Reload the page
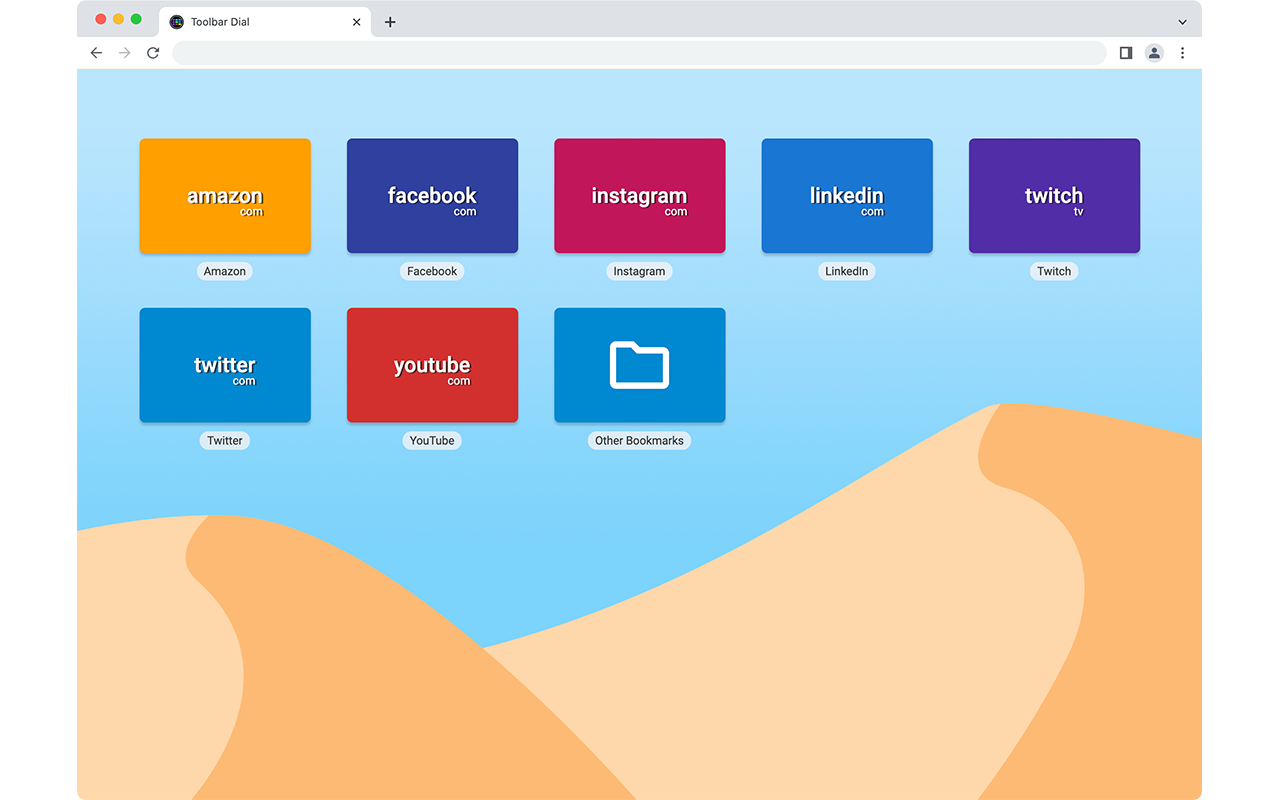The height and width of the screenshot is (800, 1280). click(153, 53)
